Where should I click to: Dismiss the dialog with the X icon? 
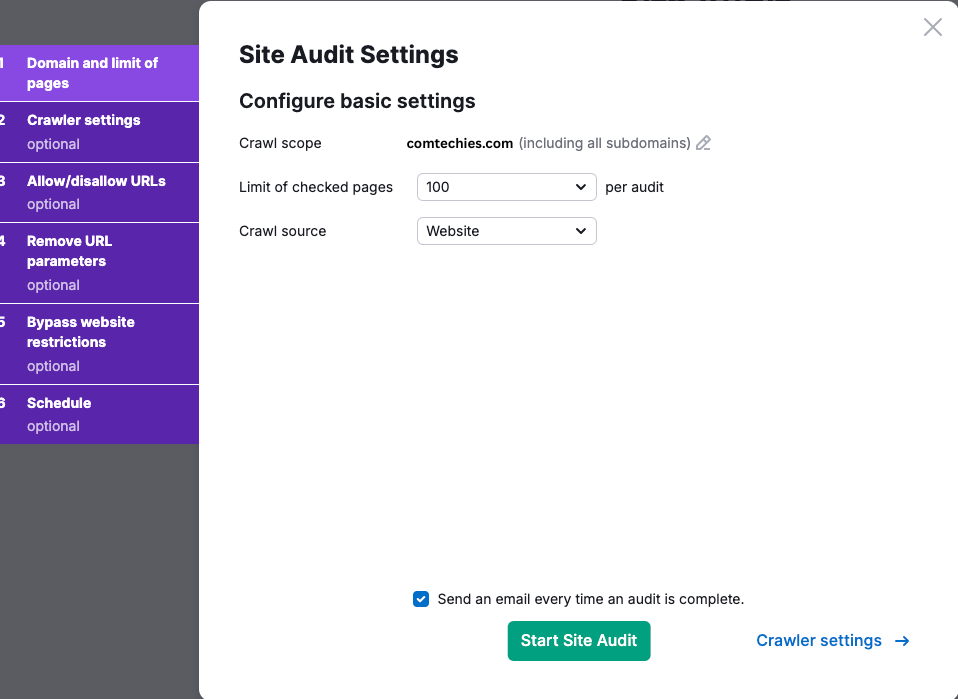932,27
